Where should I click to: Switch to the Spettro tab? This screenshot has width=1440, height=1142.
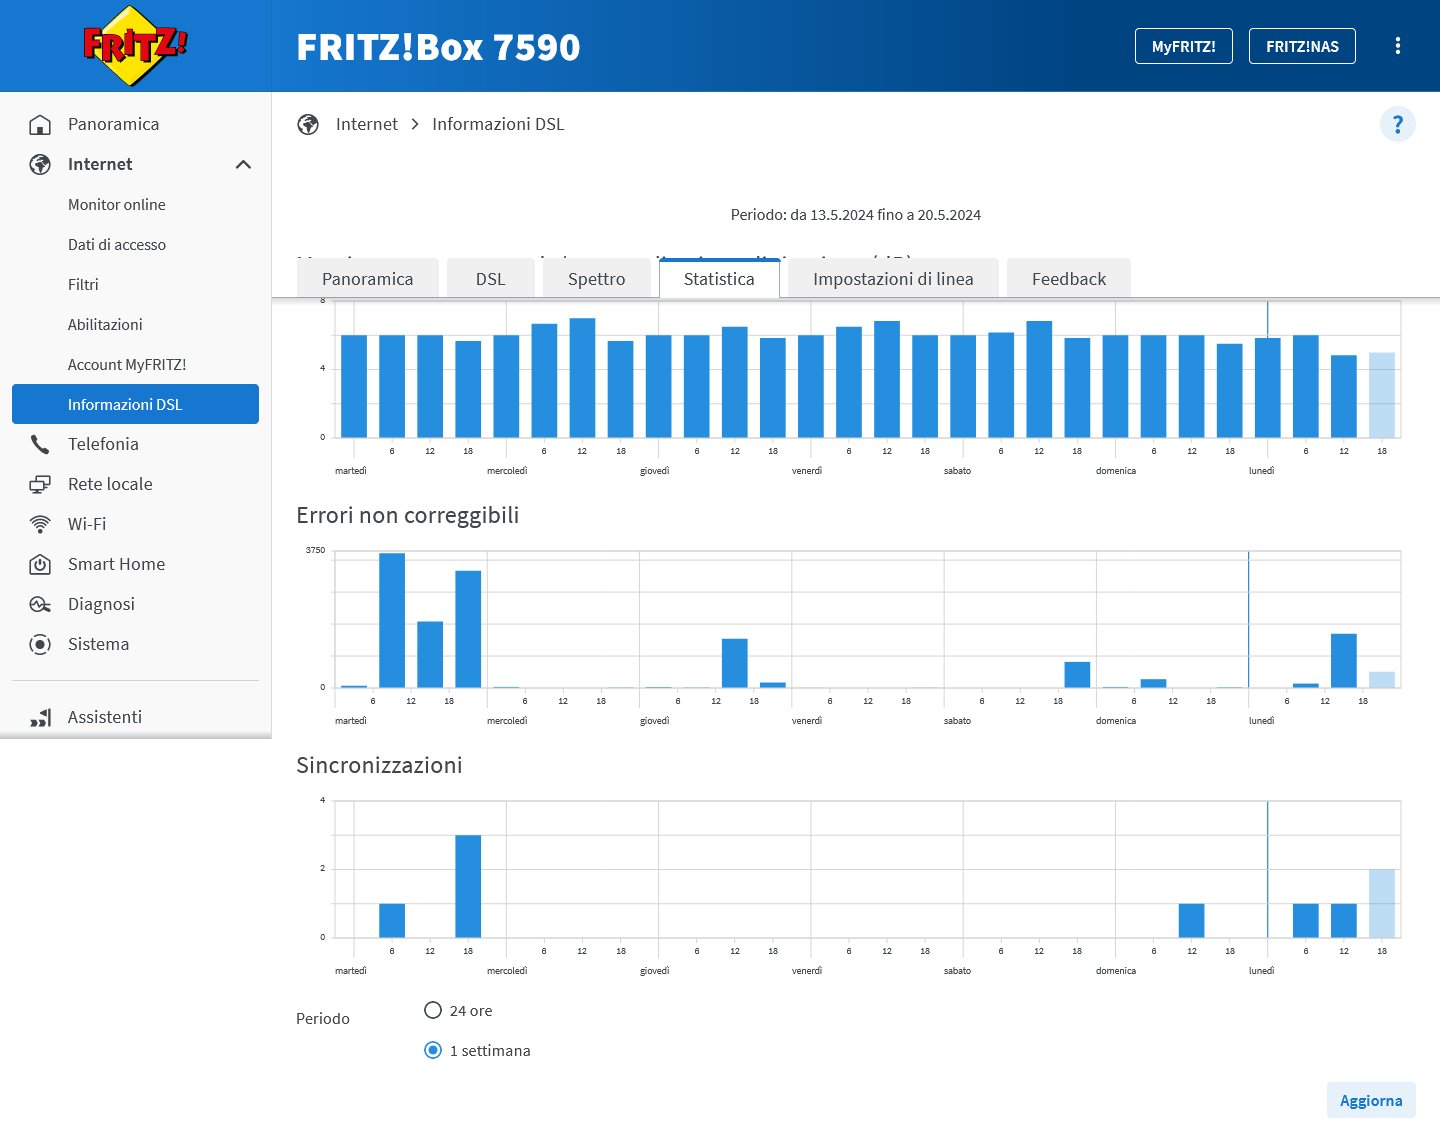click(596, 279)
